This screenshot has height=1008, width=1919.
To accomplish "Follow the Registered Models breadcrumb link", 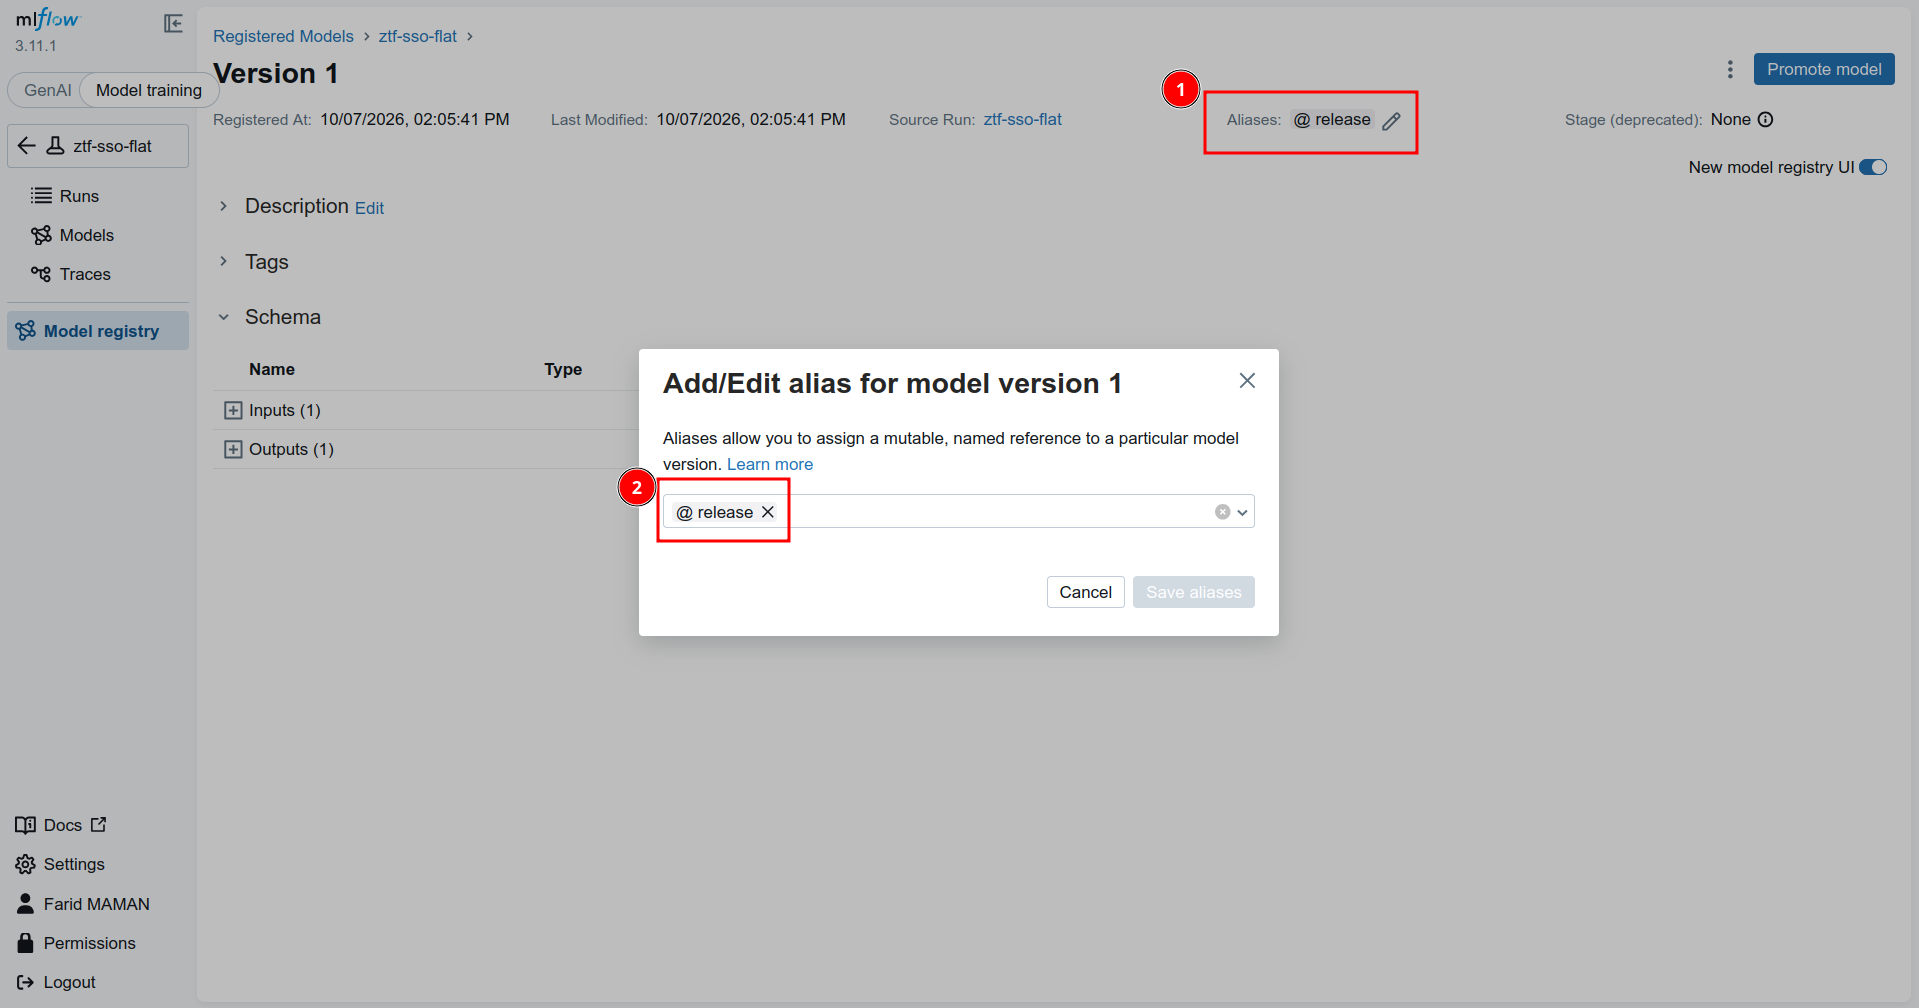I will [283, 36].
